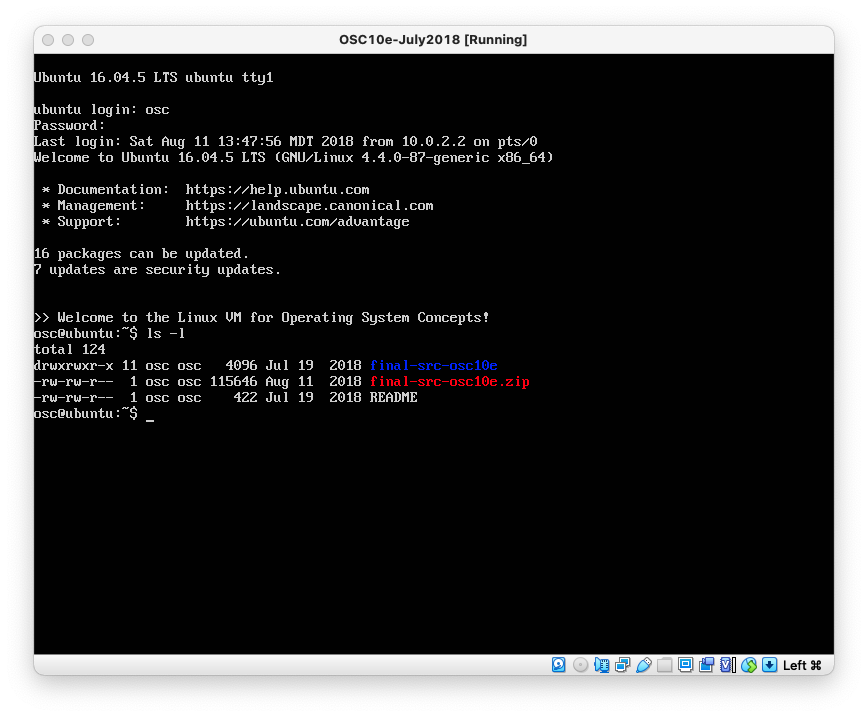Screen dimensions: 868x717
Task: Click the 'total 124' line
Action: coord(70,349)
